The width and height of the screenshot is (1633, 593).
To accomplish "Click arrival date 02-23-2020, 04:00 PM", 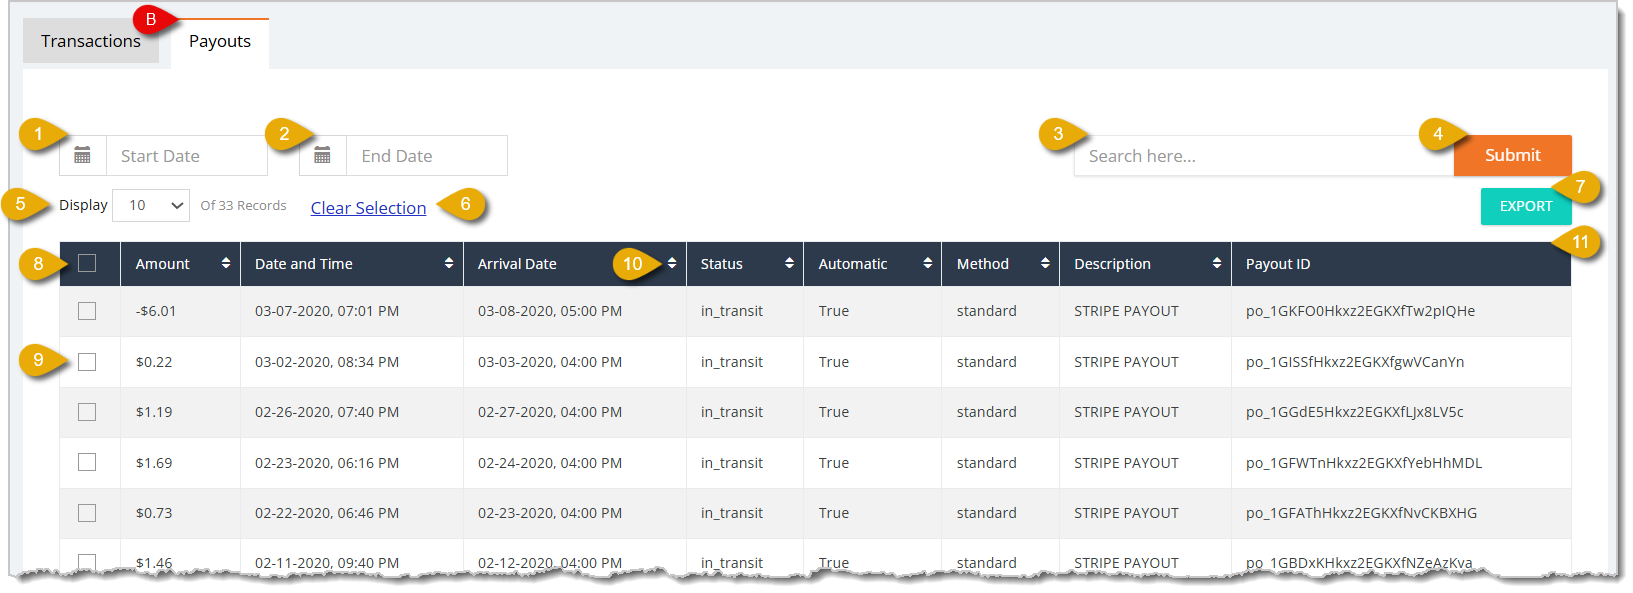I will 550,513.
